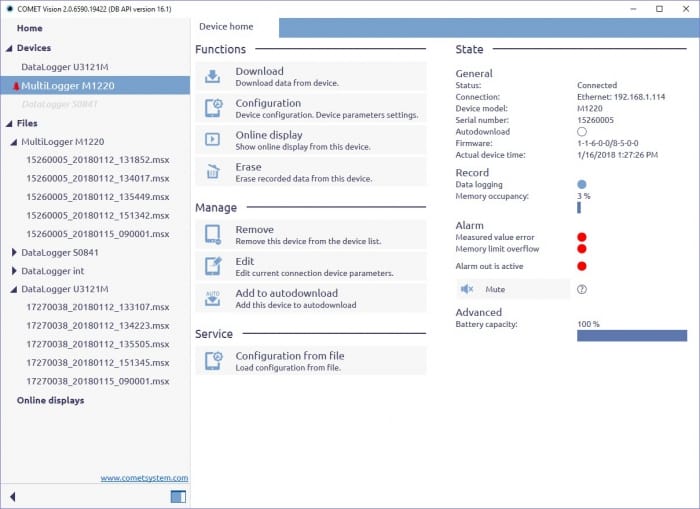This screenshot has height=509, width=700.
Task: Click the Add to autodownload icon
Action: click(213, 298)
